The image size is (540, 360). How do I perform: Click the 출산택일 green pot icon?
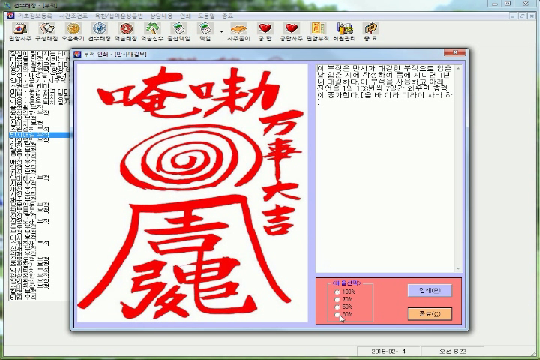[179, 29]
